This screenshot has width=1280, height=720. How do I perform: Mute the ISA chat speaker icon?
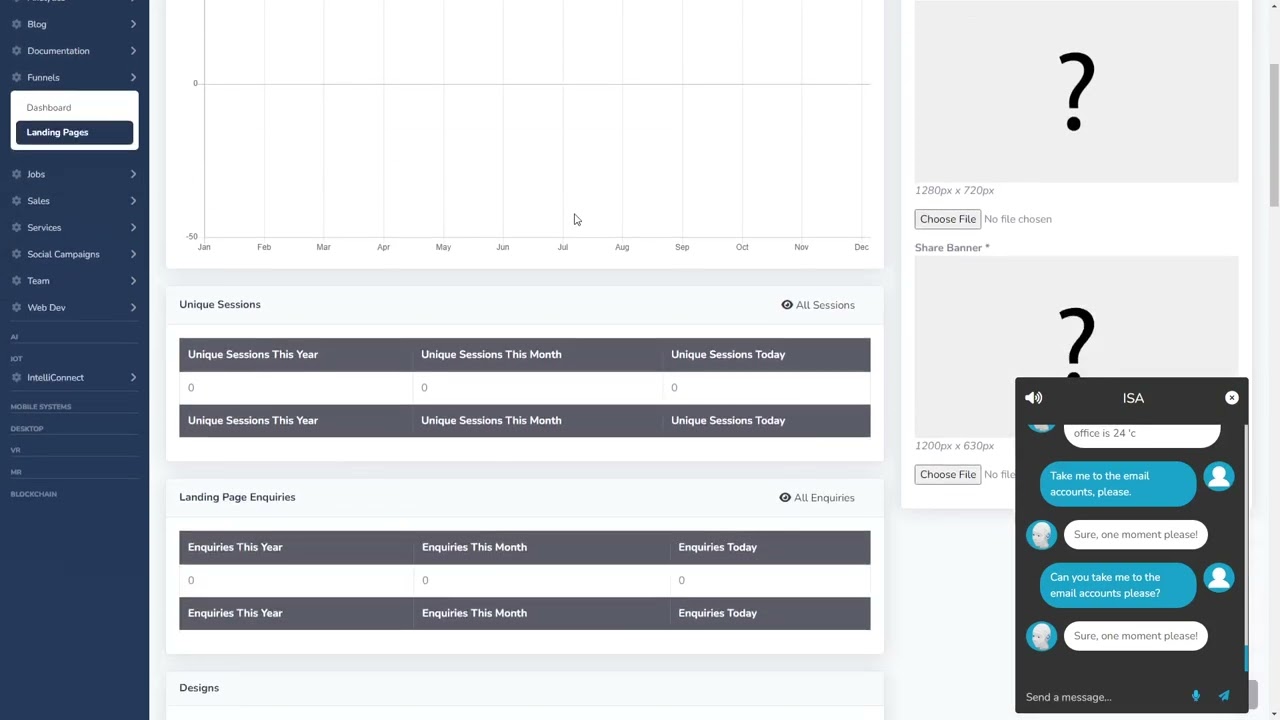point(1033,398)
